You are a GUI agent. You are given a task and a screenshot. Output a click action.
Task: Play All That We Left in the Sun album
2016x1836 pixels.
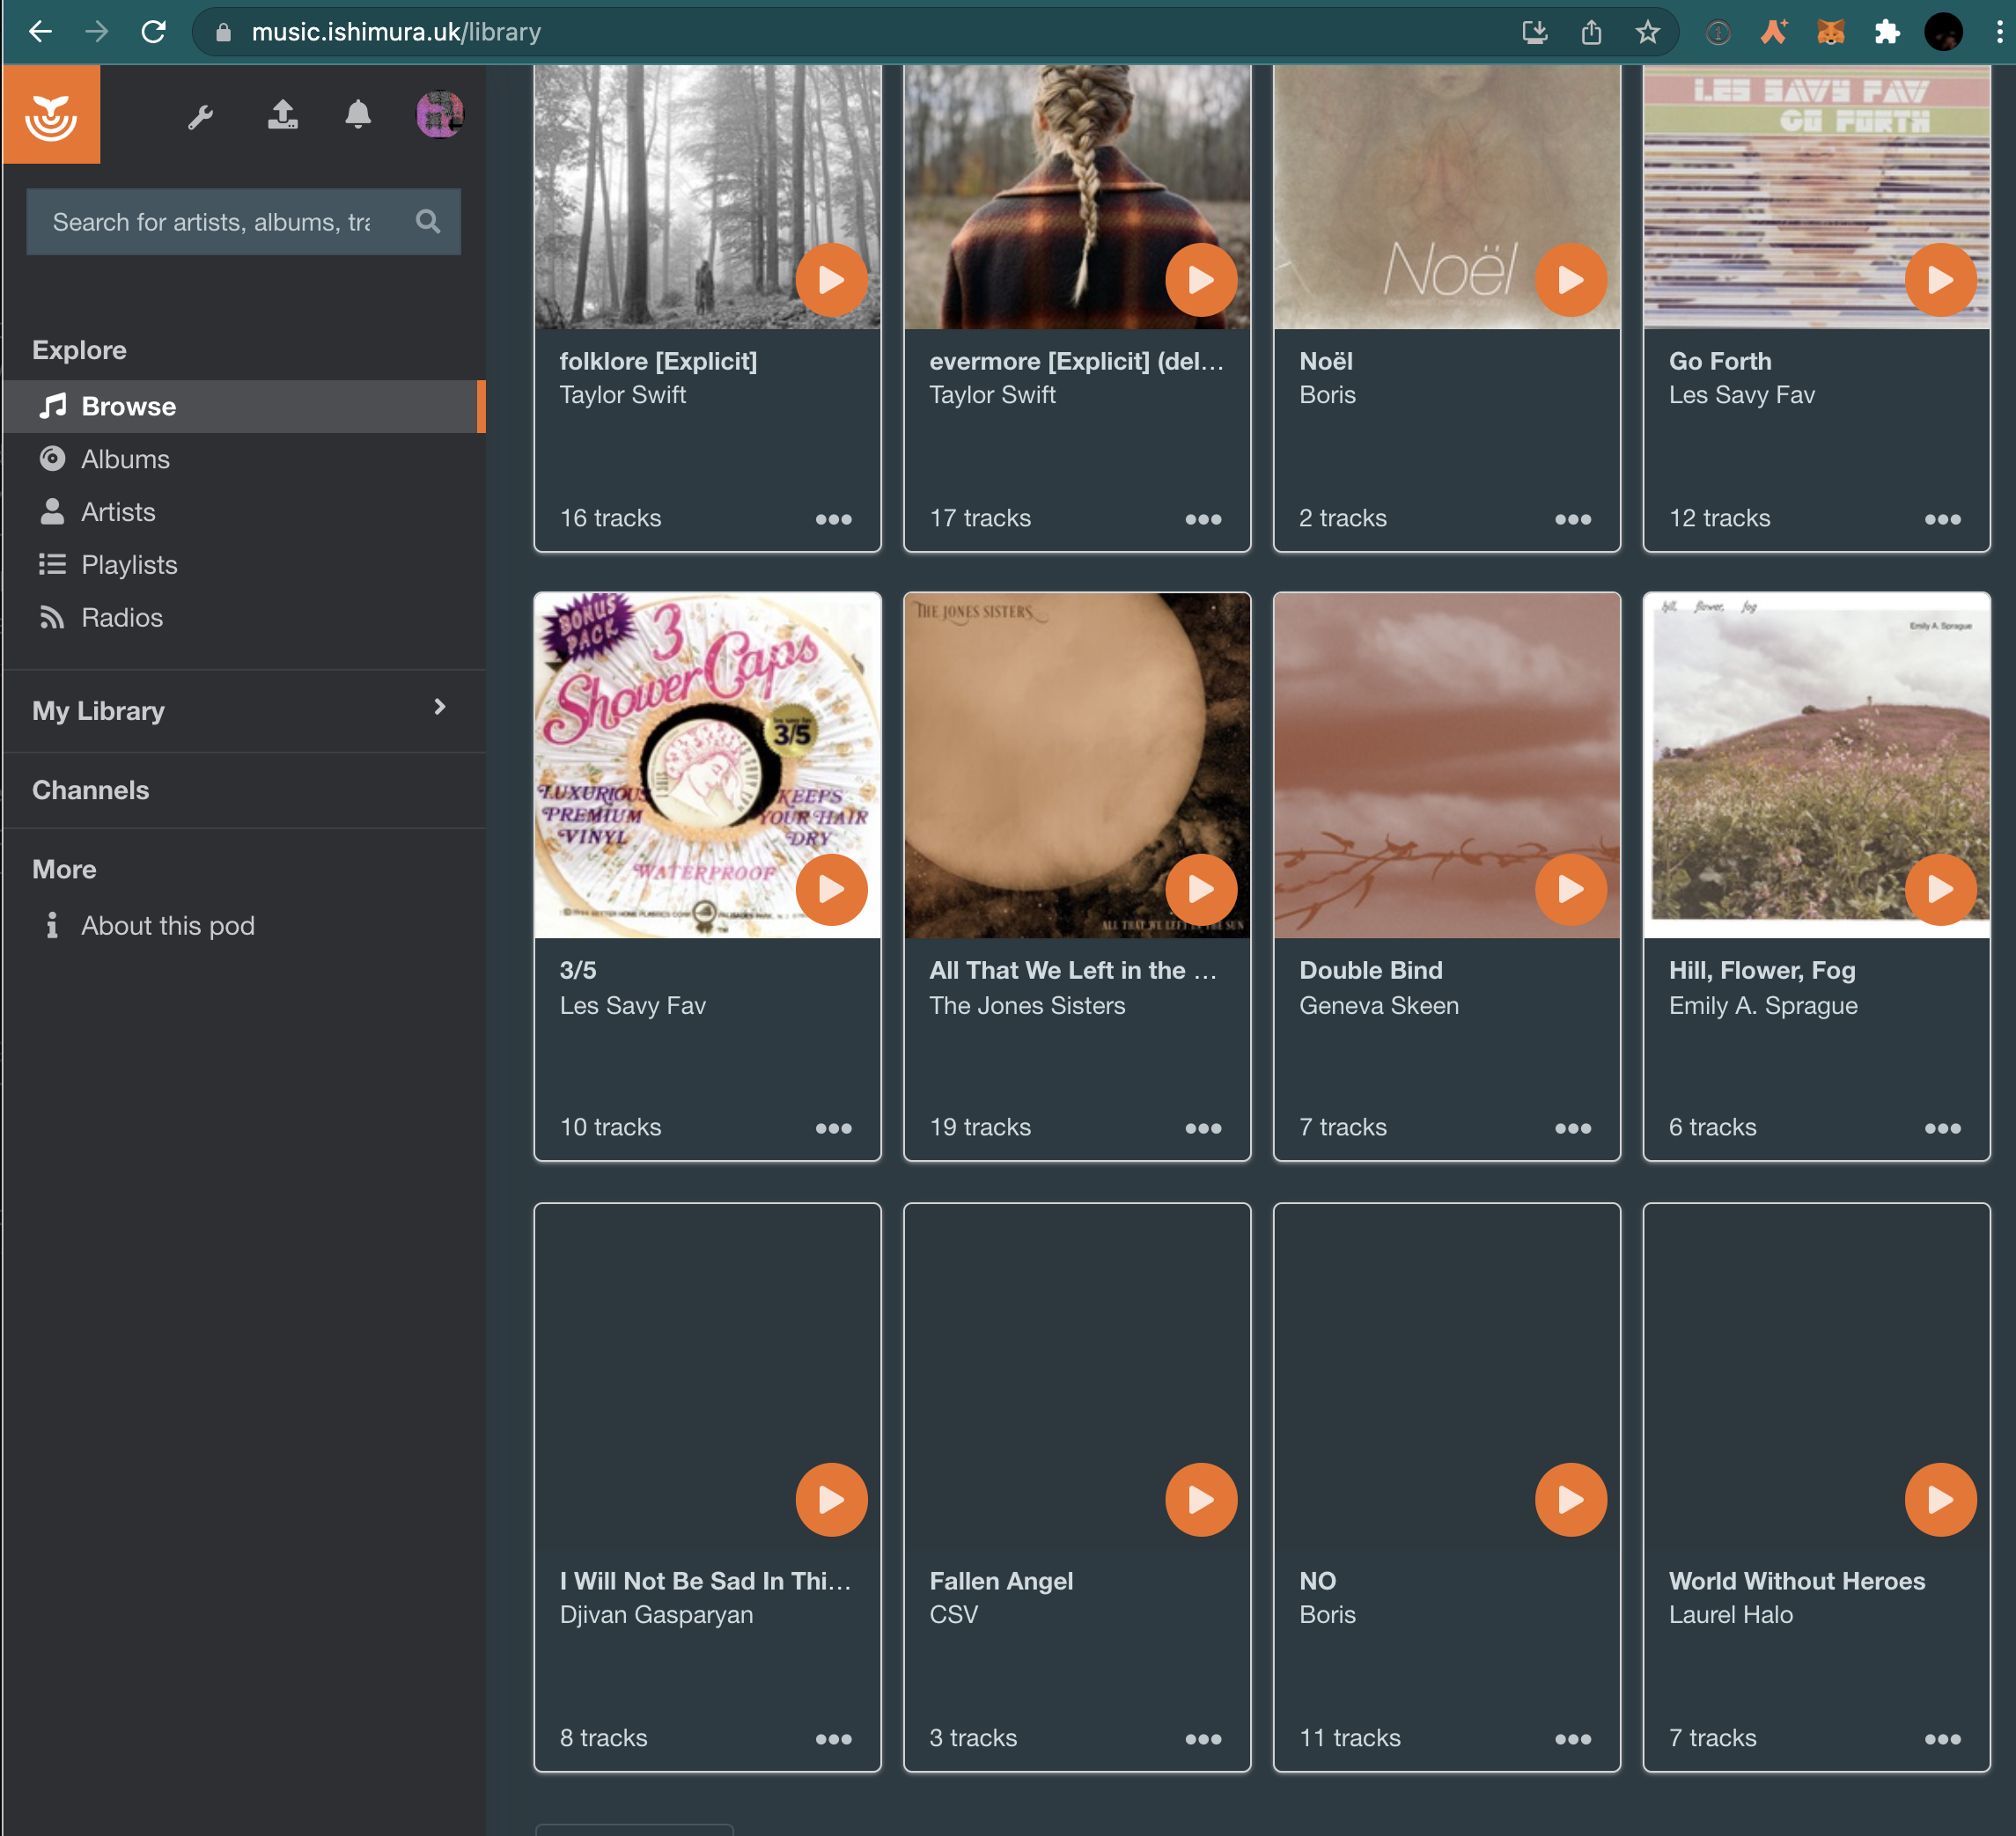[x=1201, y=889]
